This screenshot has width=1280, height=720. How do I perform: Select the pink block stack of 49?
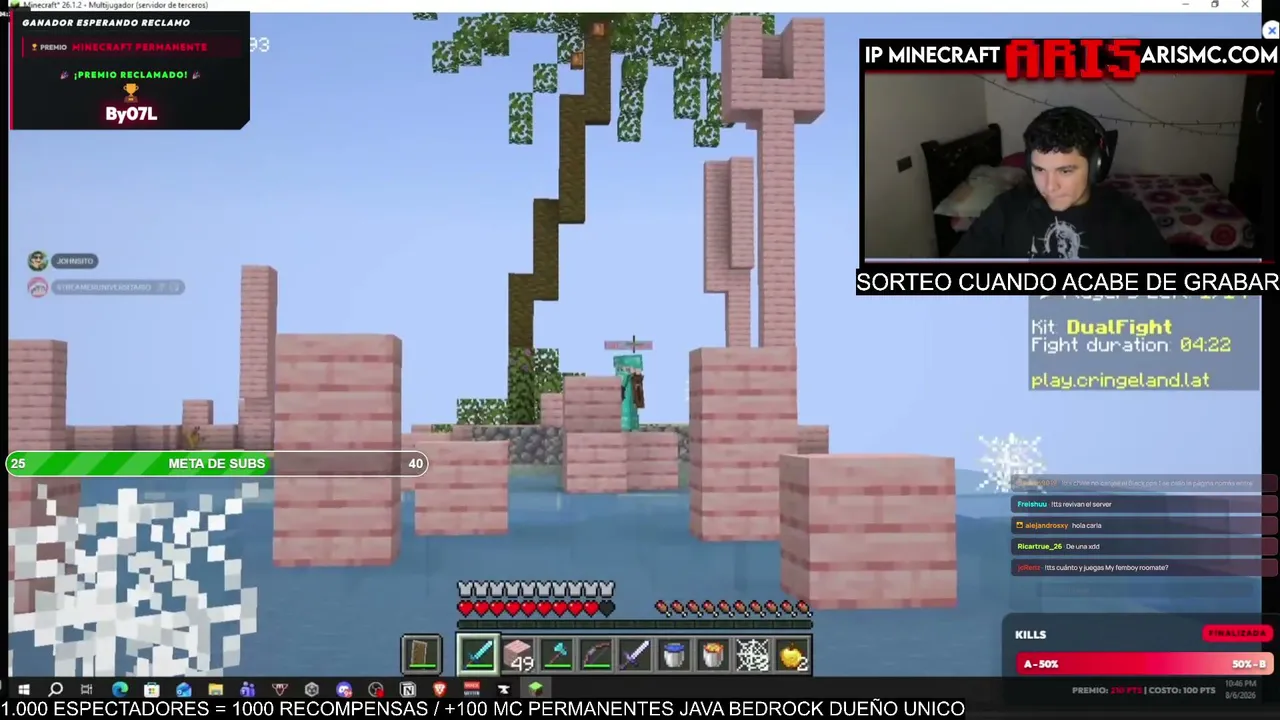518,655
